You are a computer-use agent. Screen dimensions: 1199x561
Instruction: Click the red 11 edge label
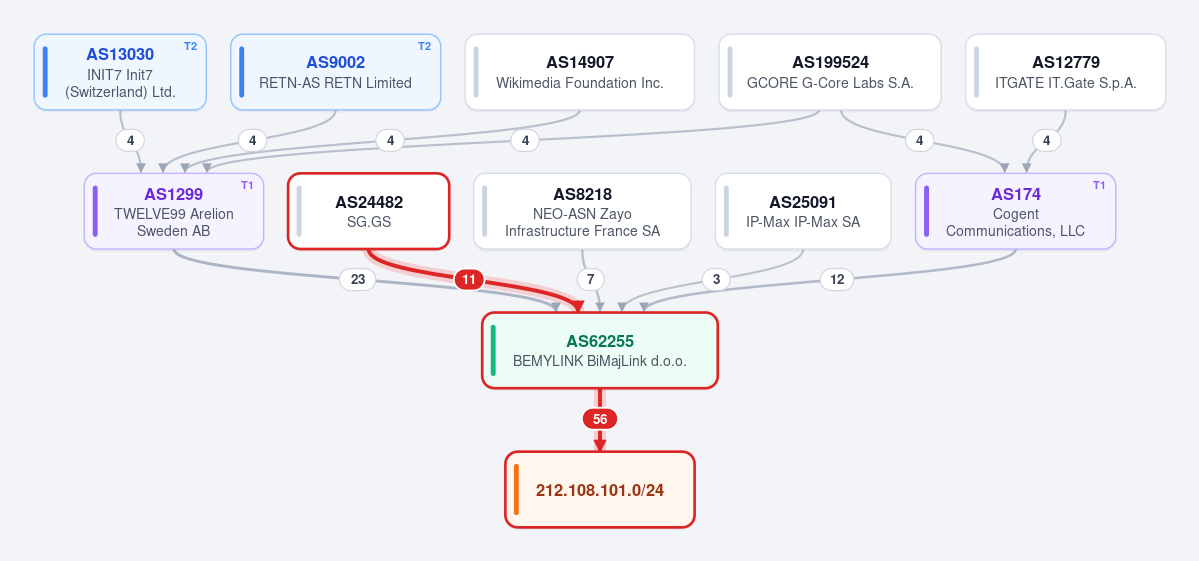(469, 280)
